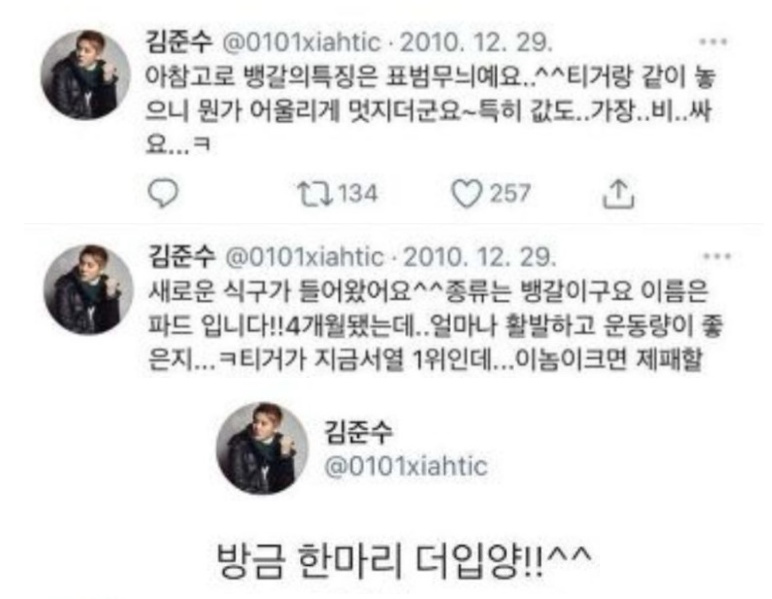Open @0101xiahtic handle in bottom profile
The image size is (772, 599).
(x=406, y=466)
